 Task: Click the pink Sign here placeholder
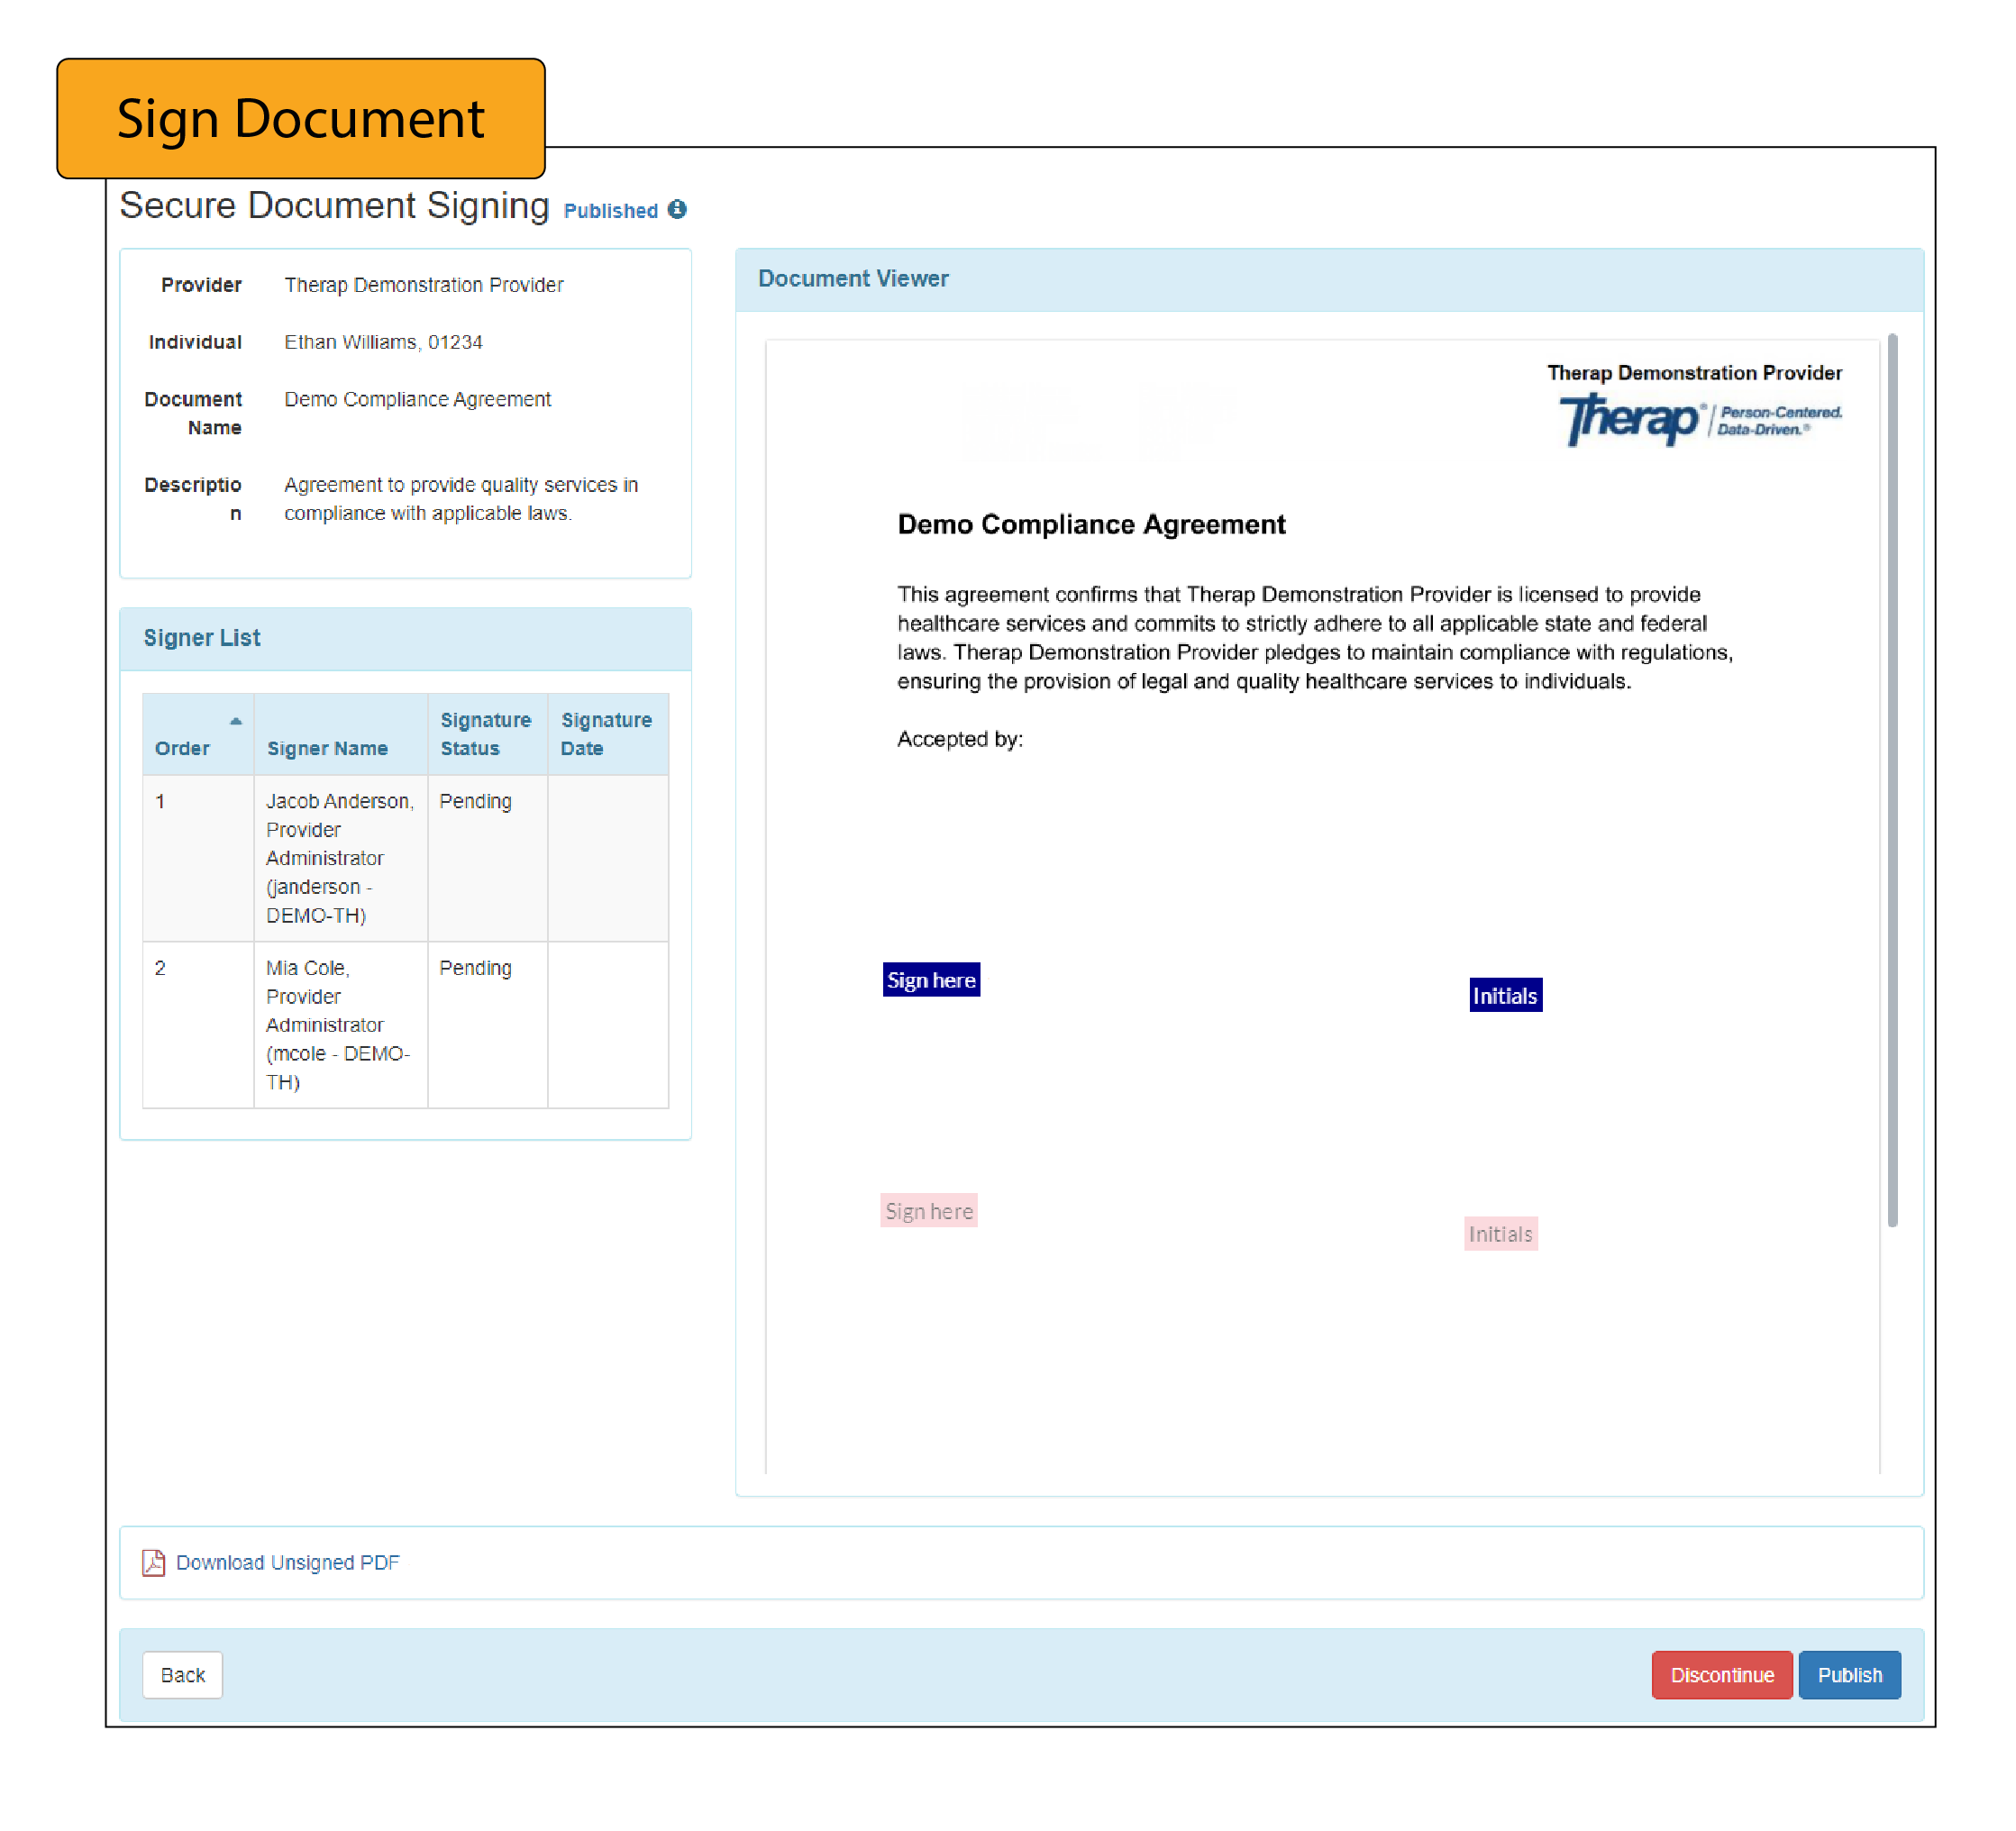(928, 1210)
